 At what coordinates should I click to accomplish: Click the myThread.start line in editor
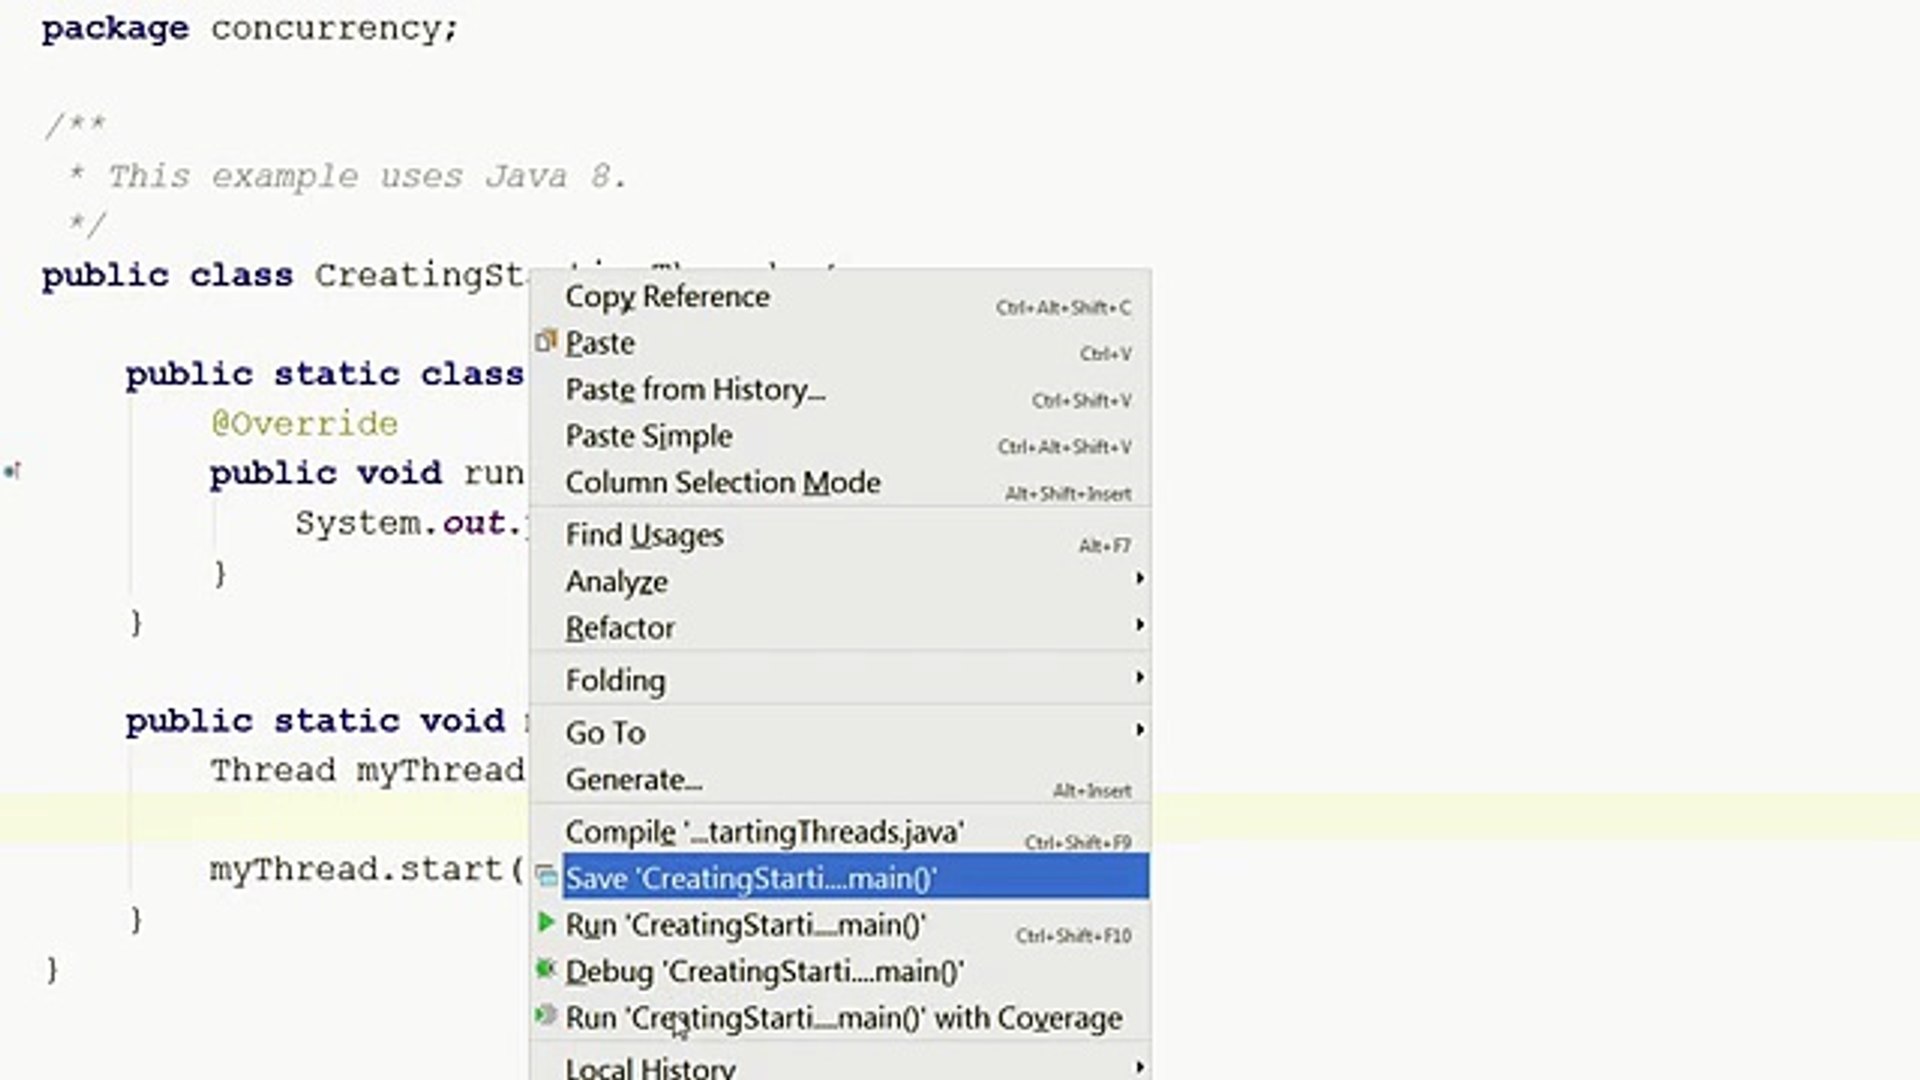[366, 869]
